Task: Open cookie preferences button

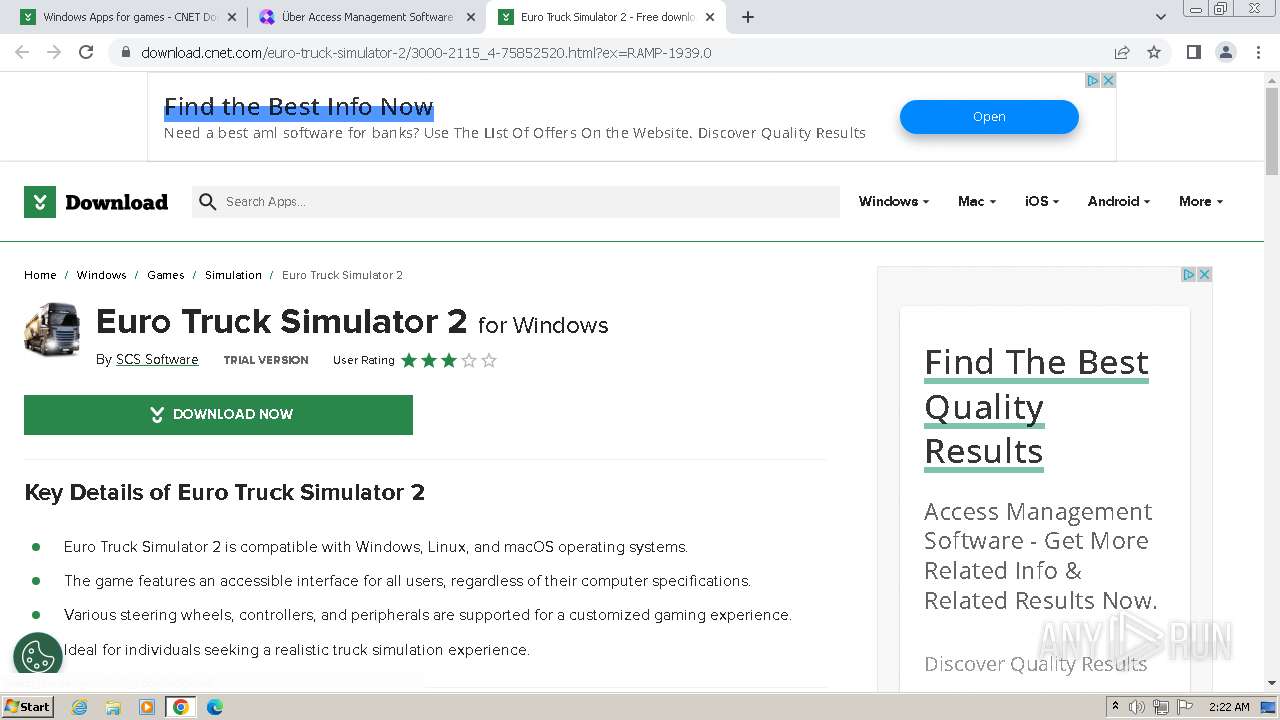Action: 38,656
